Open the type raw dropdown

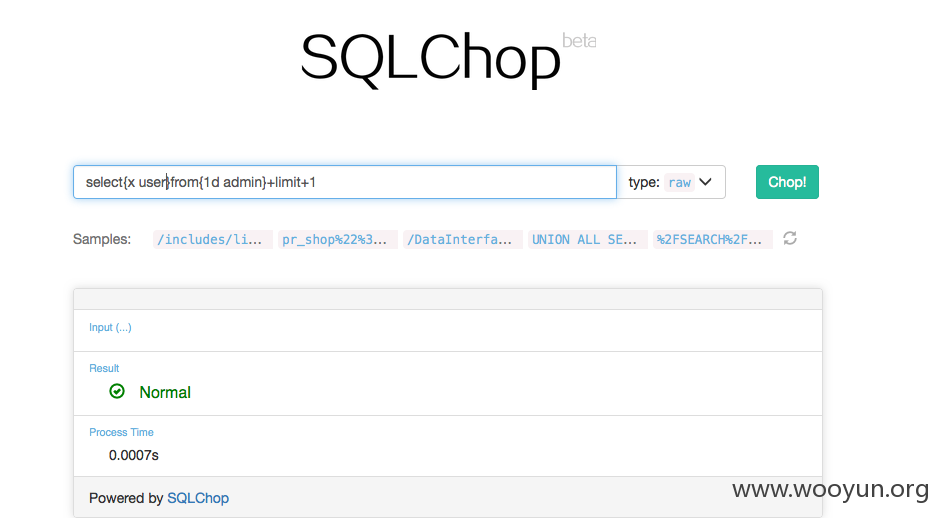(671, 182)
